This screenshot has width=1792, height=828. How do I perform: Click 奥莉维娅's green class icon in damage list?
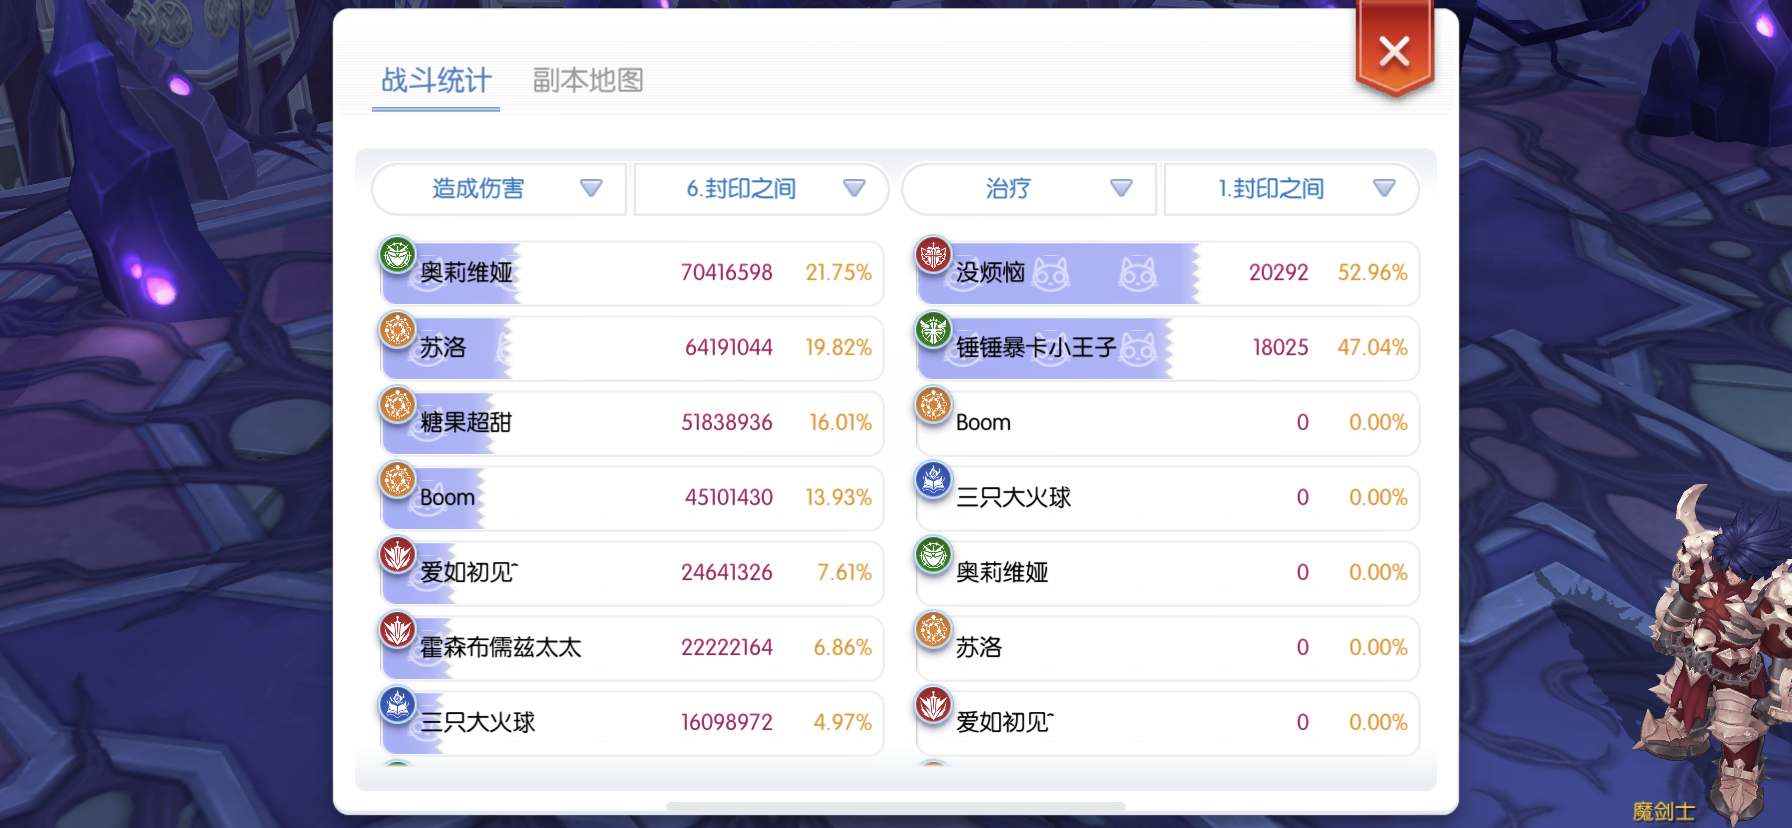pos(397,255)
